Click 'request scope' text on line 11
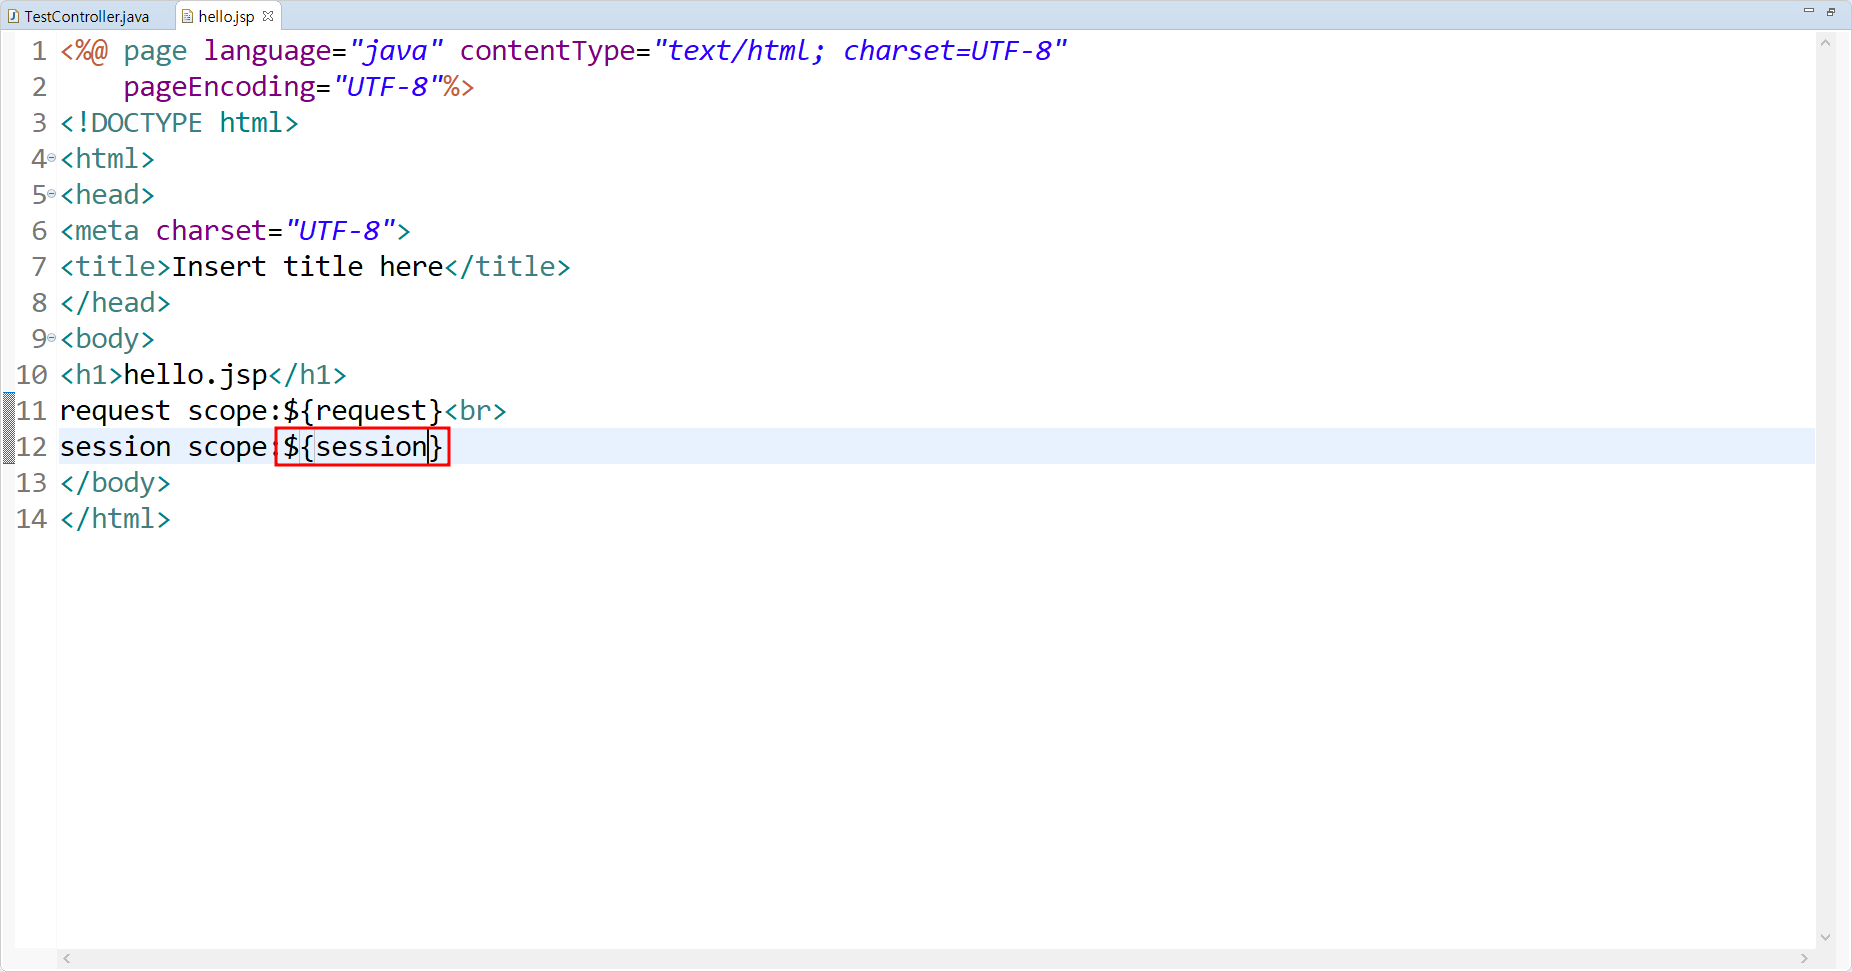This screenshot has height=972, width=1852. 163,411
